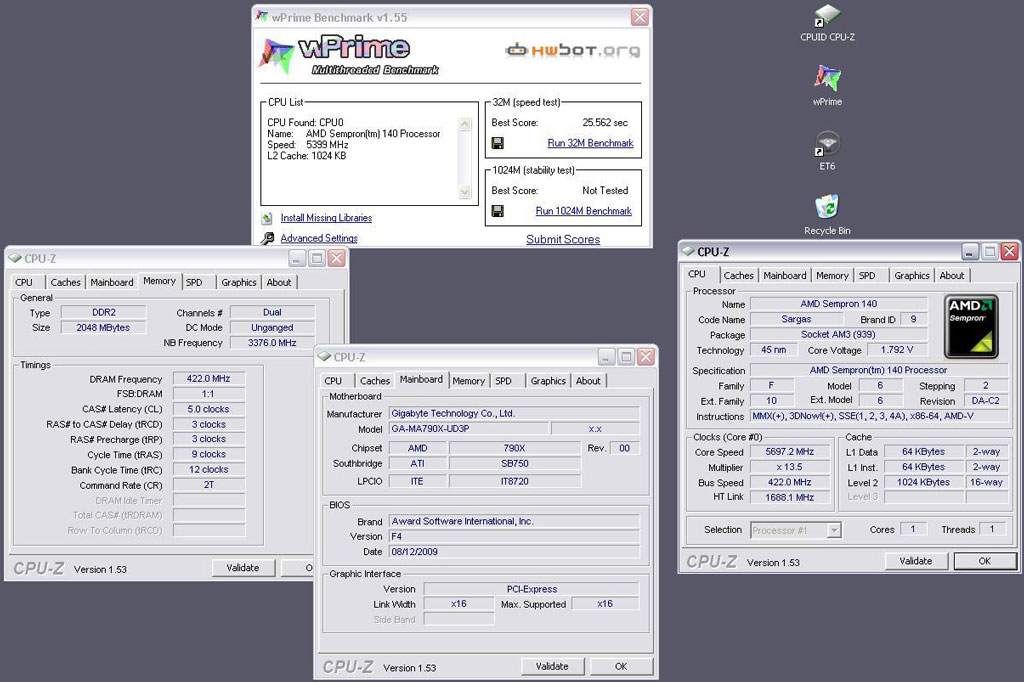The height and width of the screenshot is (682, 1024).
Task: Click the Package value Socket AM3 (939)
Action: (x=838, y=334)
